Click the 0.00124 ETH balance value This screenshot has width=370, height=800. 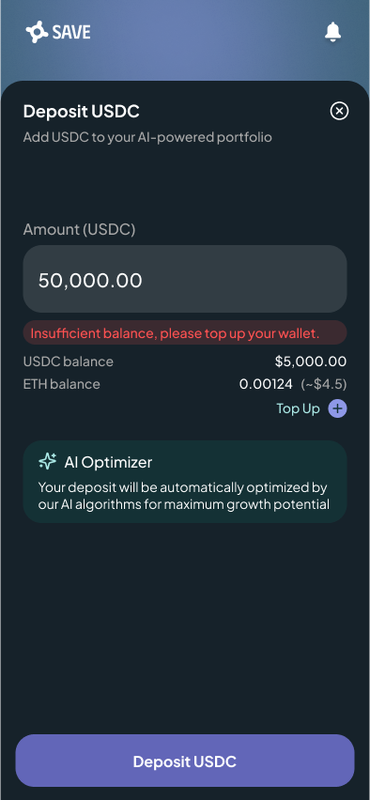pyautogui.click(x=266, y=384)
